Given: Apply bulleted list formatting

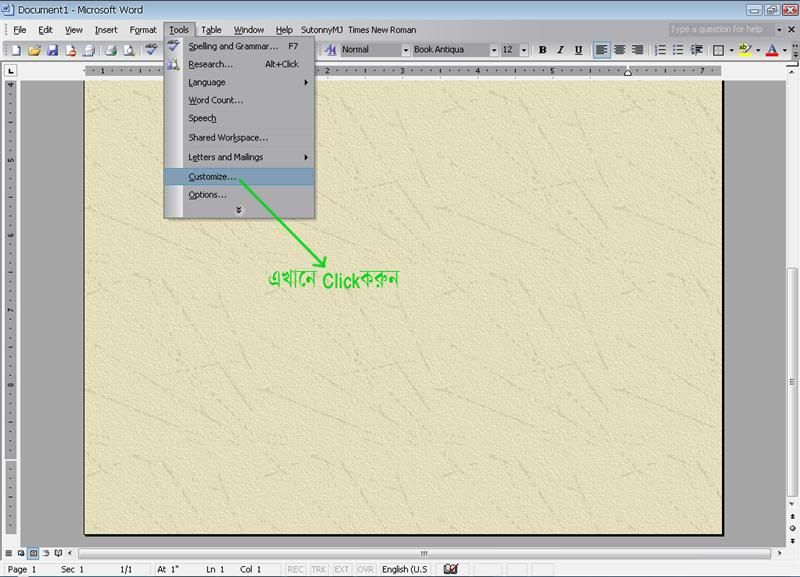Looking at the screenshot, I should coord(679,50).
